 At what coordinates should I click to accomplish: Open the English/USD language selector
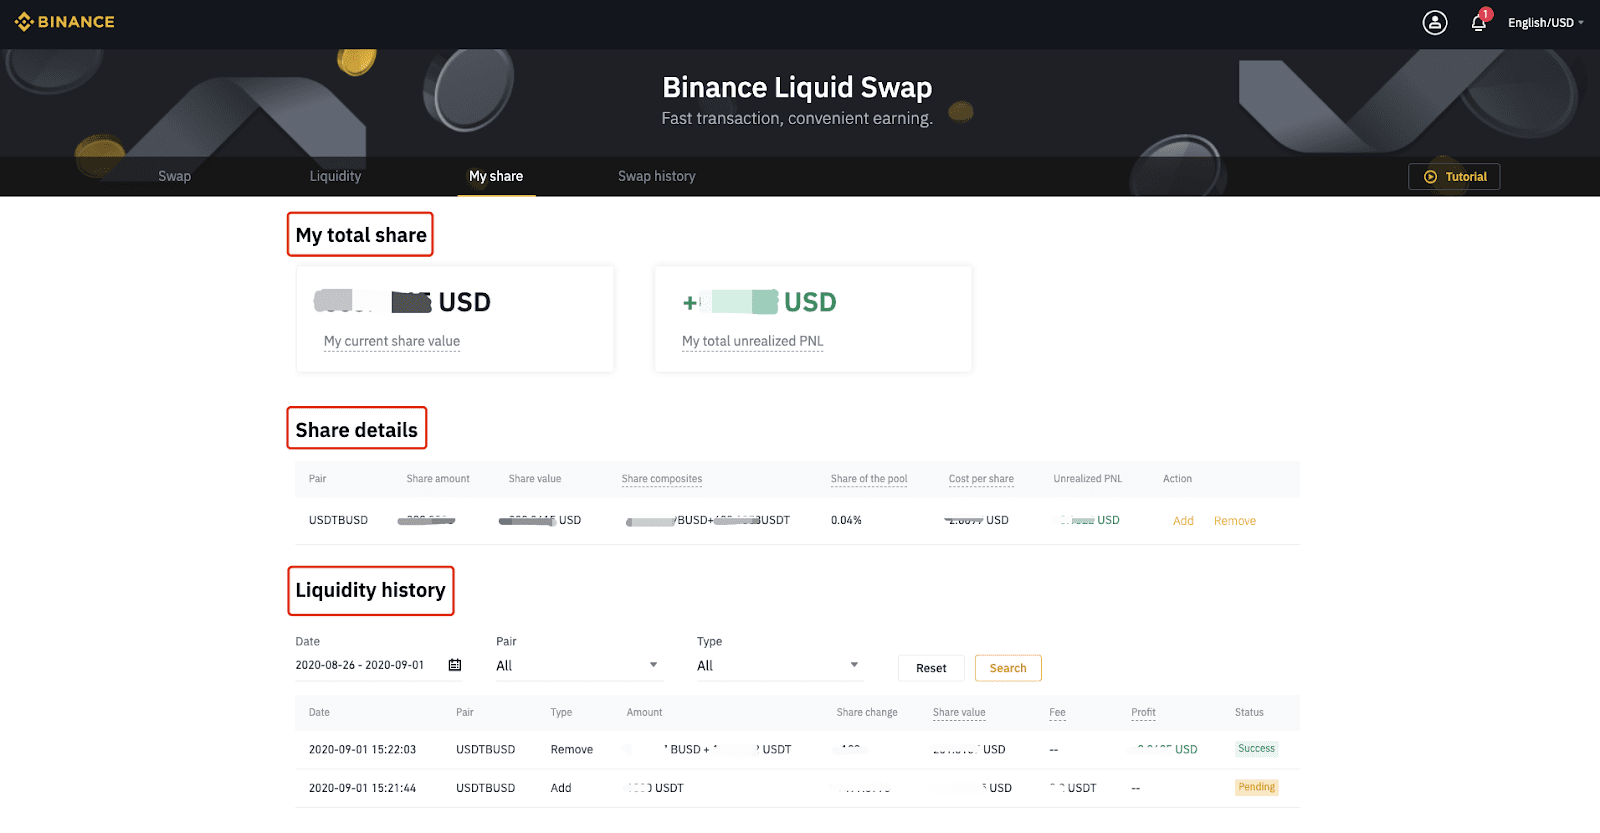(x=1546, y=22)
